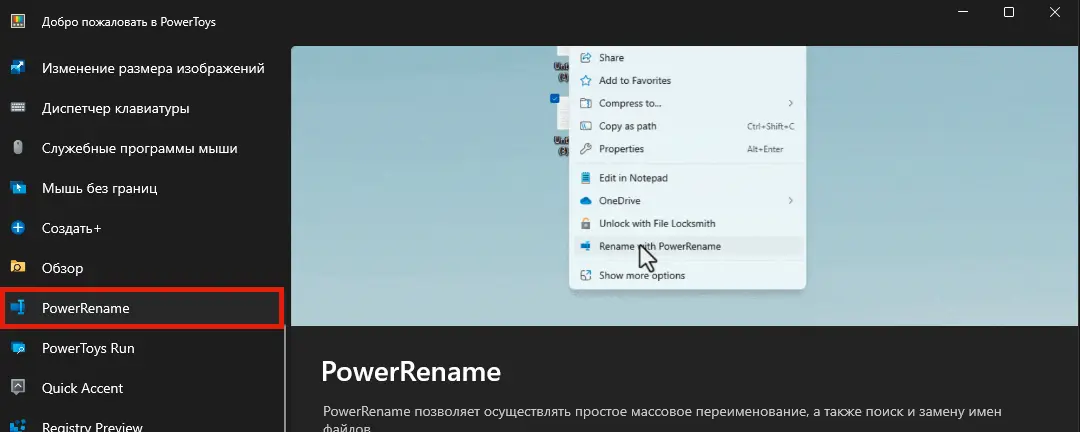Maximize the PowerToys welcome window
Image resolution: width=1080 pixels, height=432 pixels.
pyautogui.click(x=1008, y=12)
